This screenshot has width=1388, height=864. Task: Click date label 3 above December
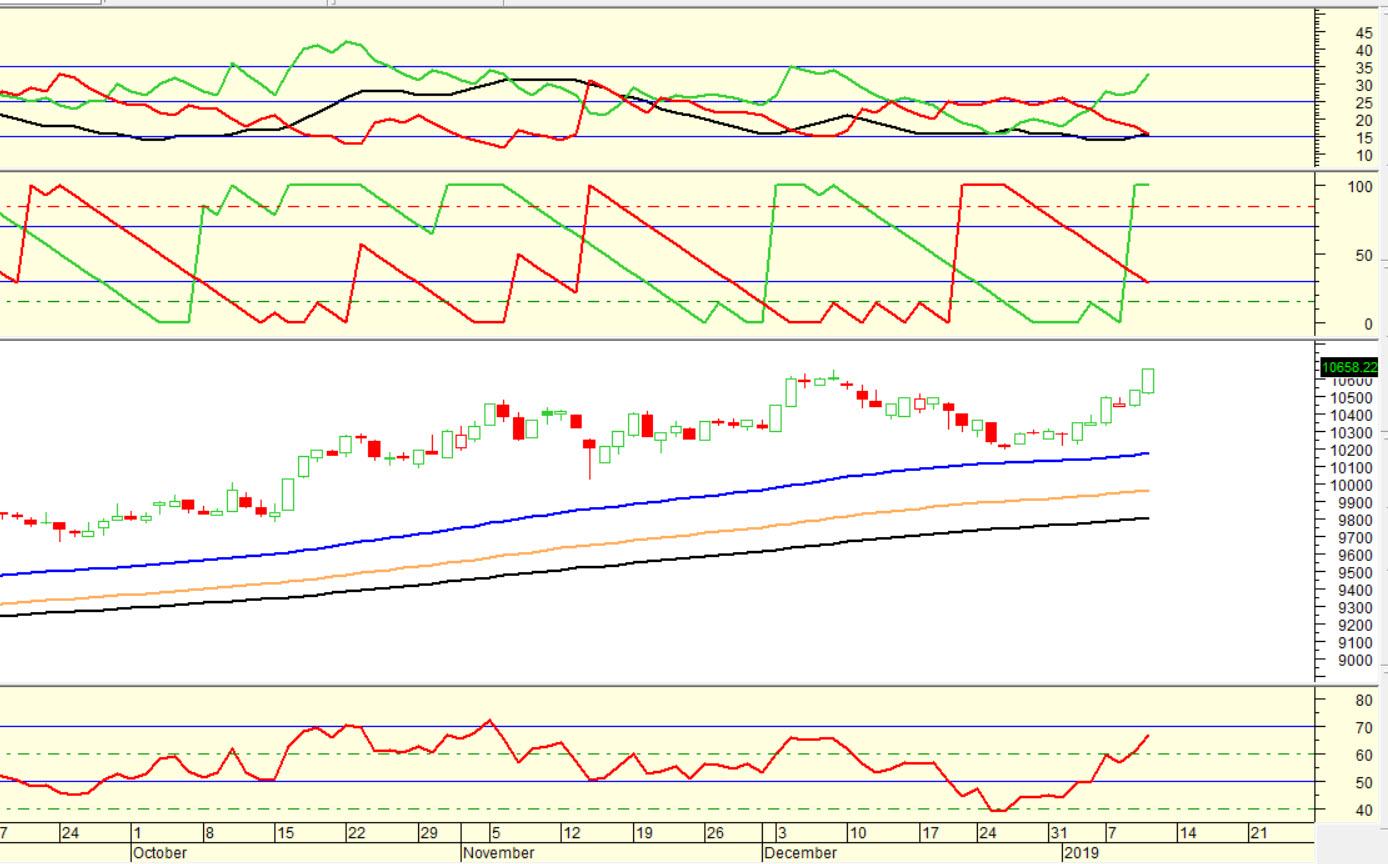click(783, 833)
